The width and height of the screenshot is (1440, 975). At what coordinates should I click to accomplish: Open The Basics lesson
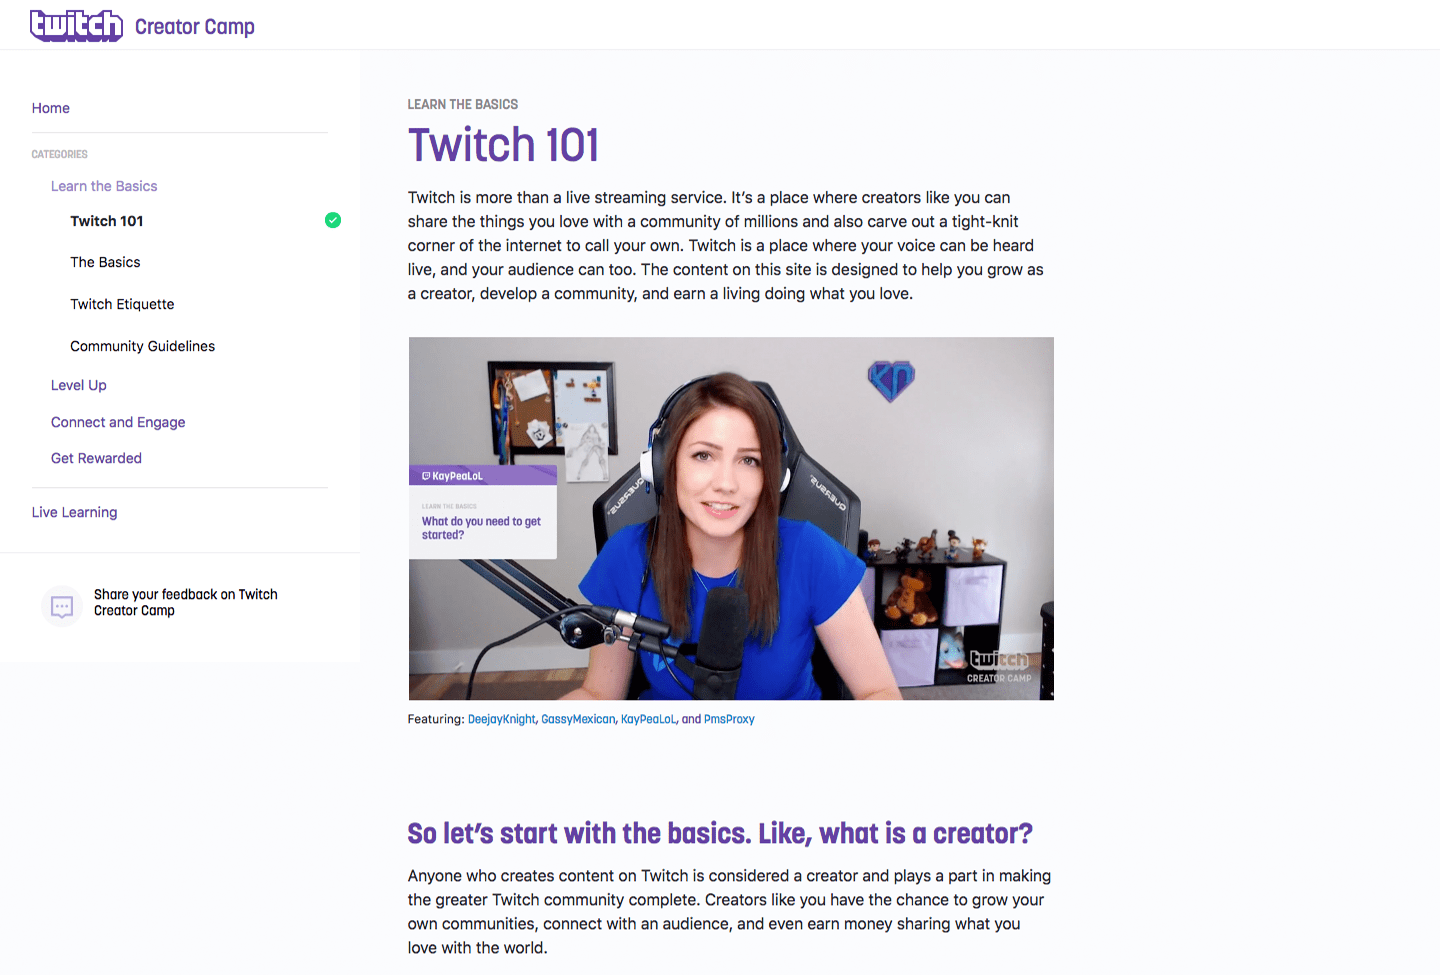tap(105, 262)
